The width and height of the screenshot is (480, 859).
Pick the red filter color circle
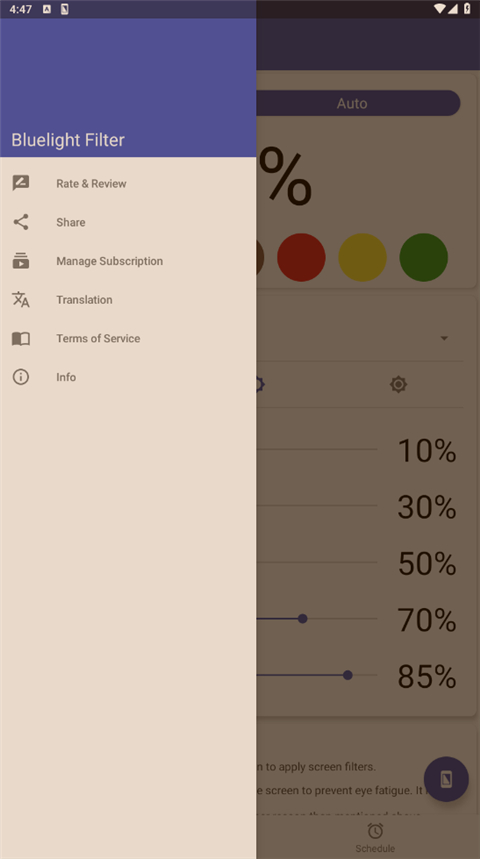tap(301, 257)
